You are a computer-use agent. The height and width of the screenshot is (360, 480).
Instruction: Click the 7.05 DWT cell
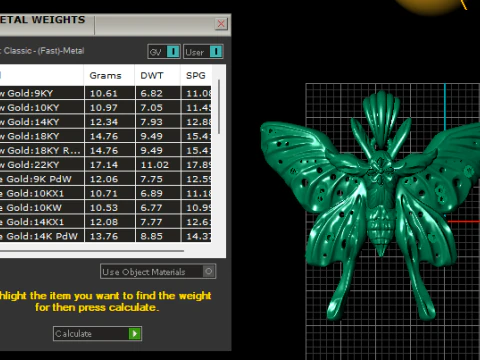[x=158, y=107]
